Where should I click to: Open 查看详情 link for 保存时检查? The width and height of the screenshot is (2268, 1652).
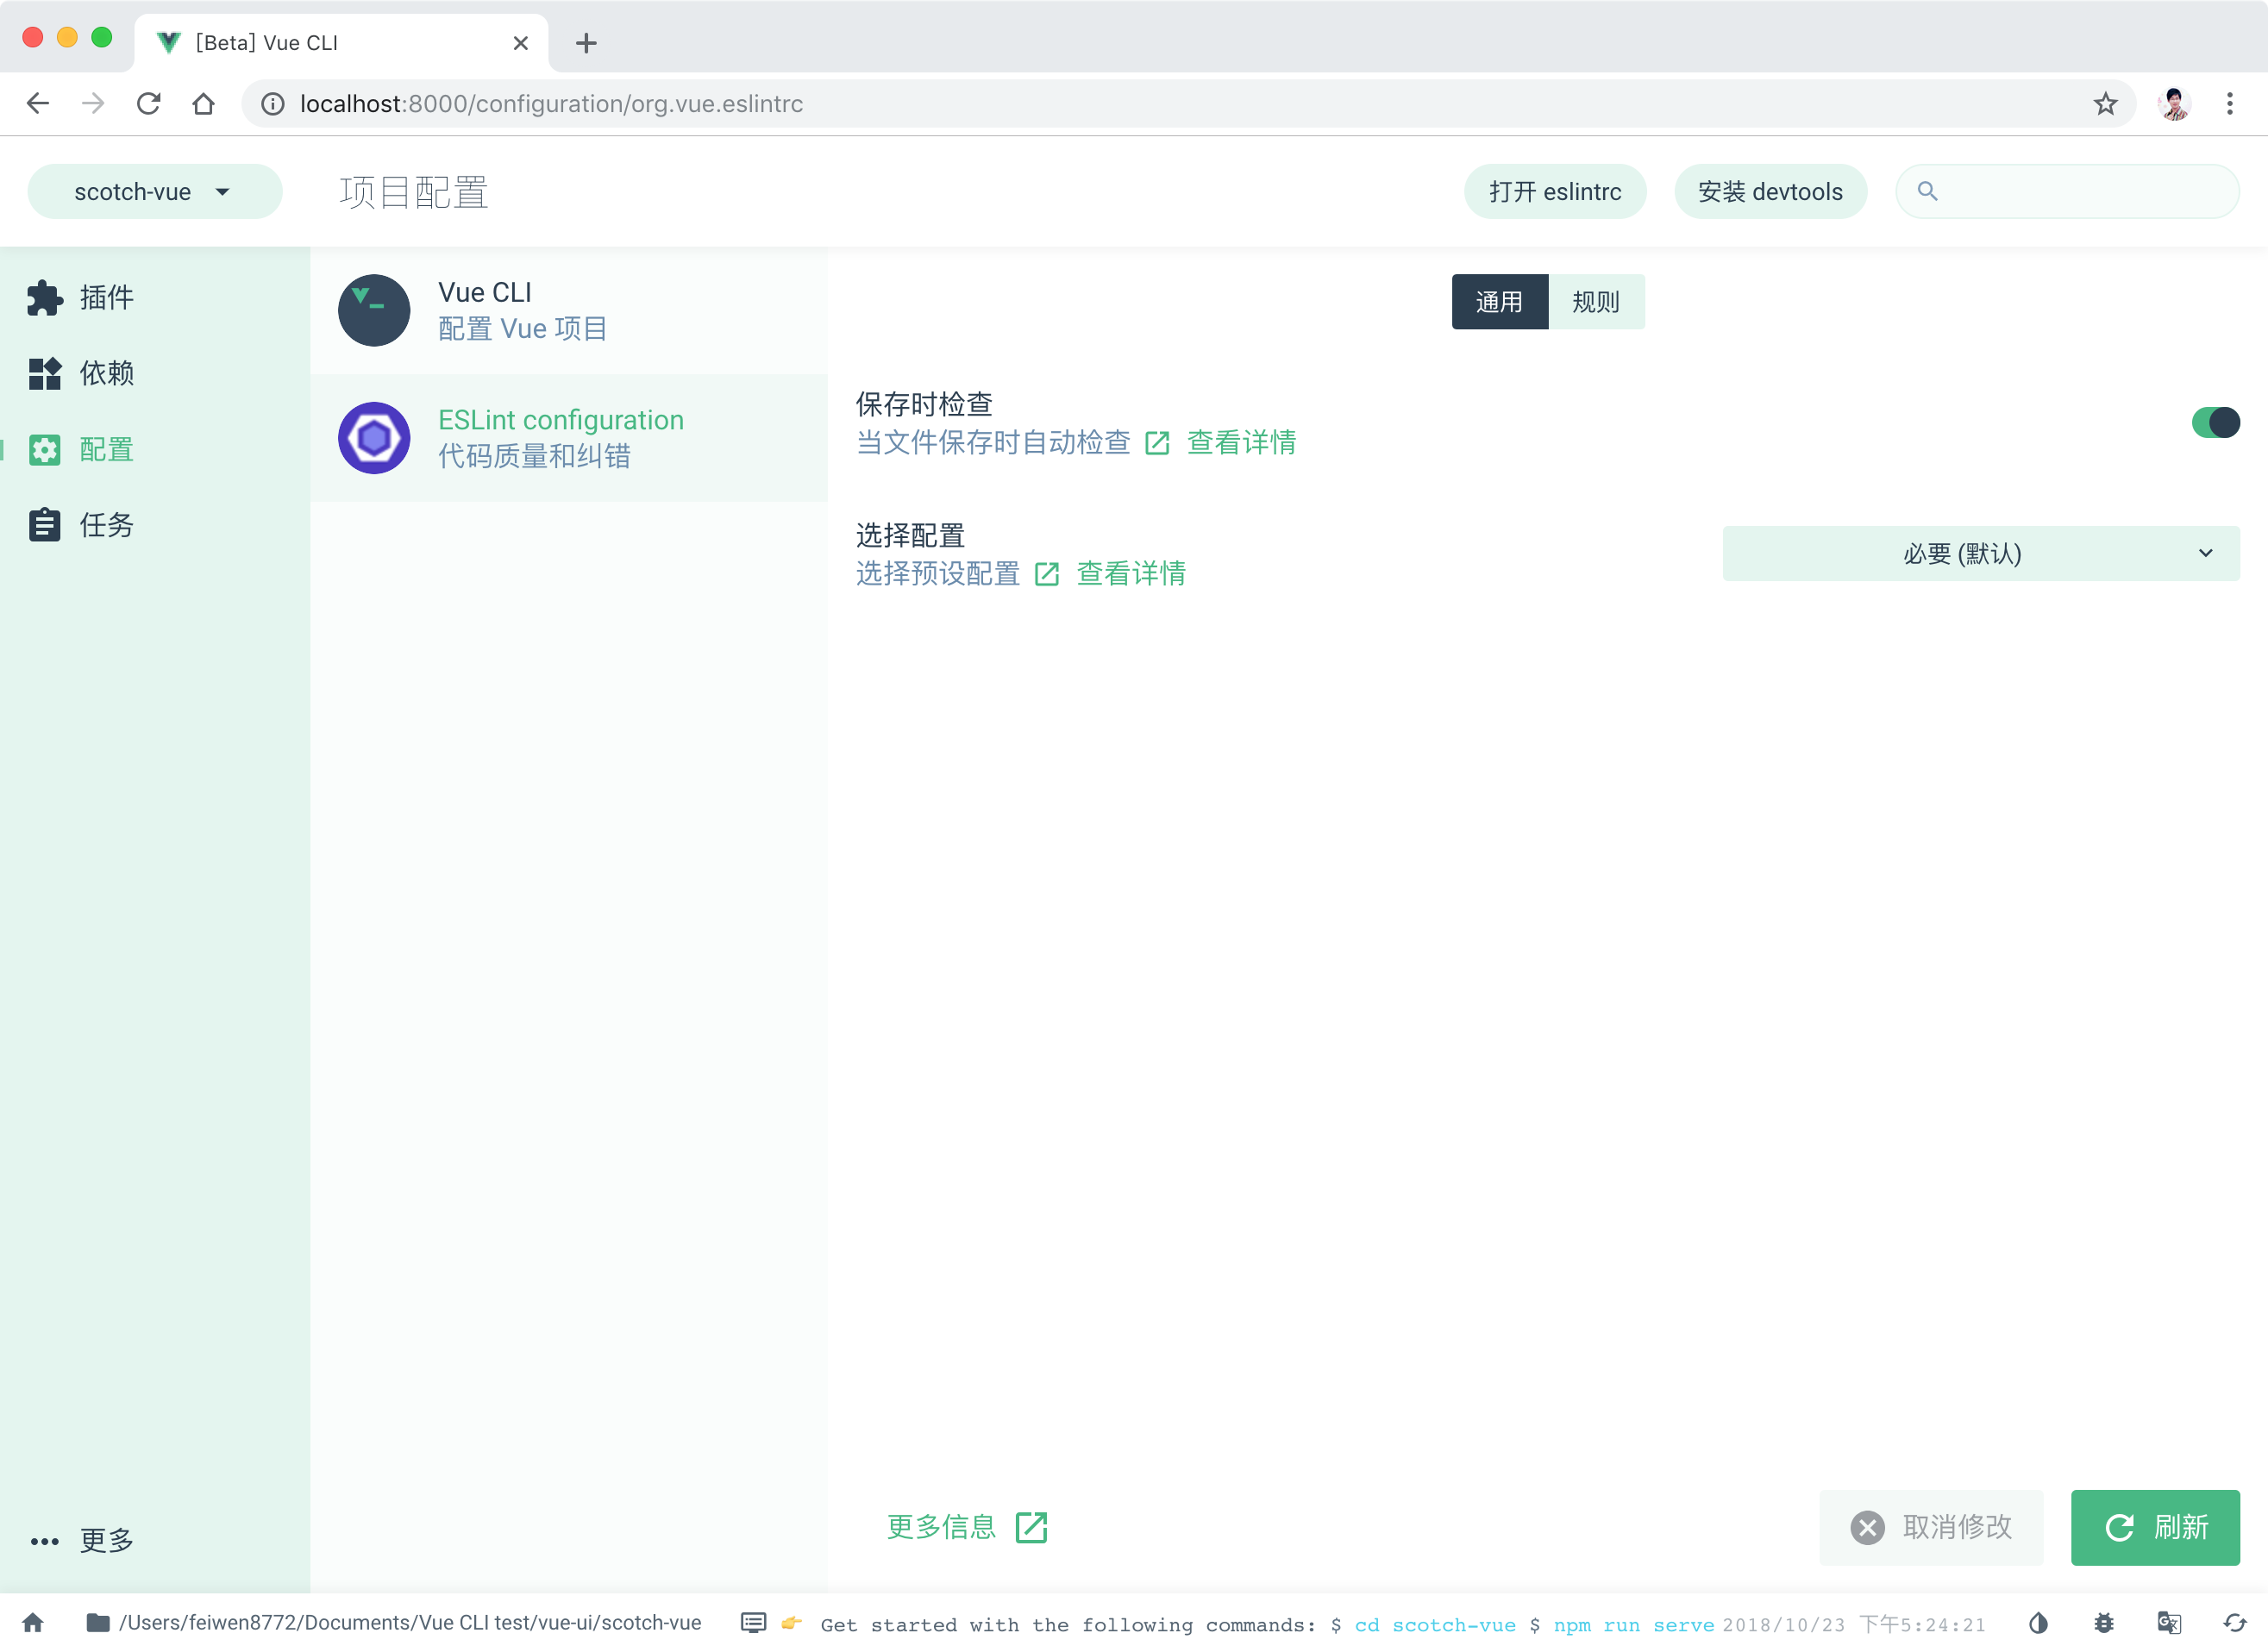pyautogui.click(x=1241, y=442)
